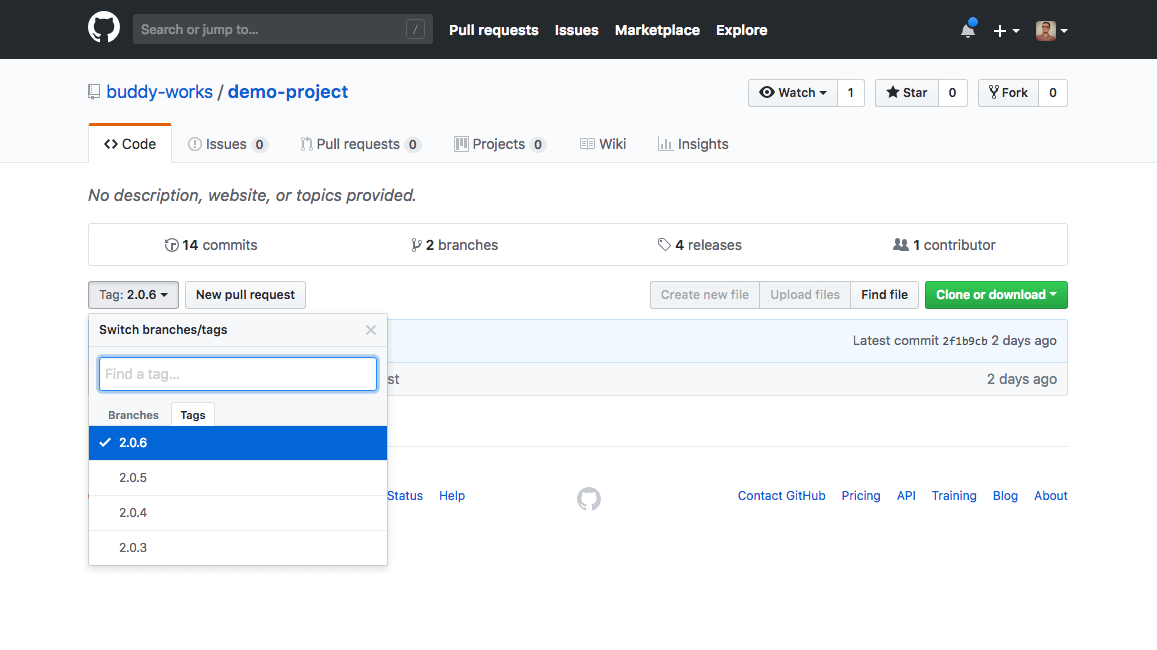View the 2 branches list

click(455, 245)
